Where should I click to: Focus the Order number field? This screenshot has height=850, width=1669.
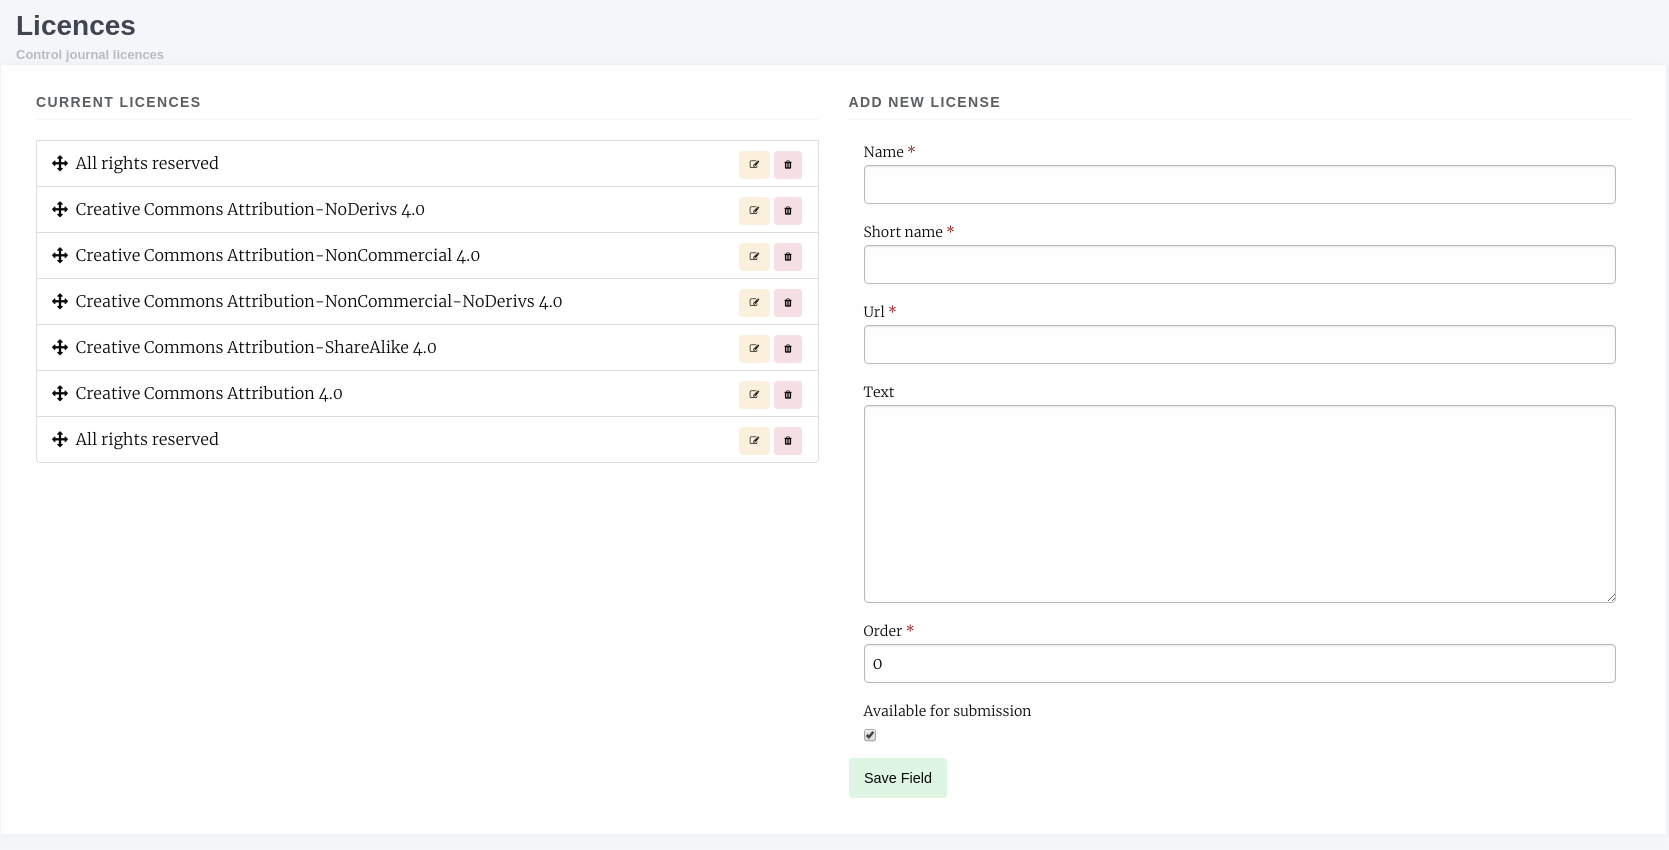pos(1239,664)
